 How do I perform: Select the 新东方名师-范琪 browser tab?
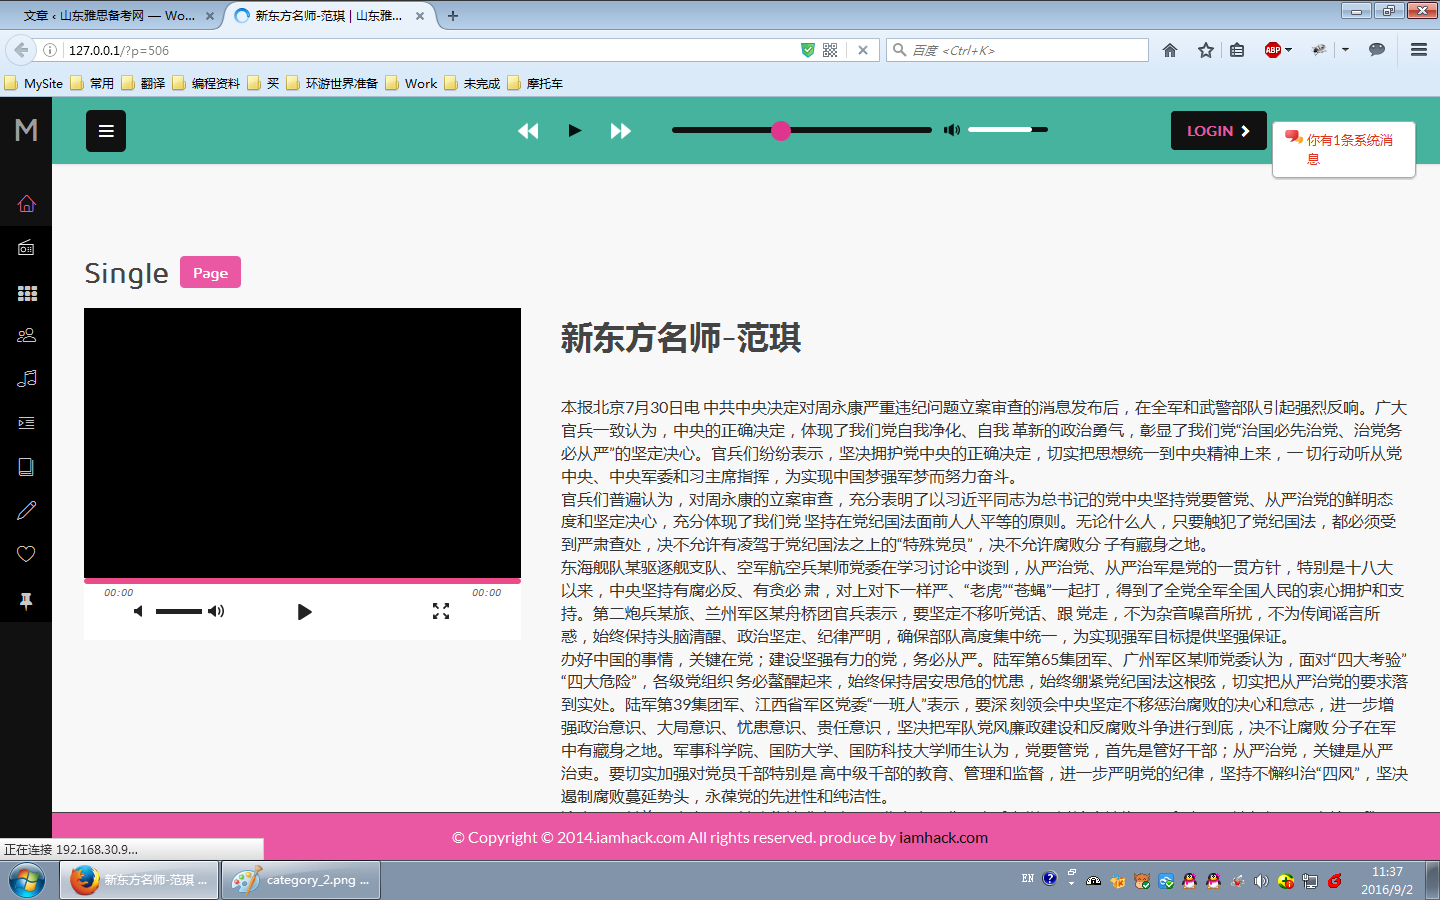[x=329, y=16]
